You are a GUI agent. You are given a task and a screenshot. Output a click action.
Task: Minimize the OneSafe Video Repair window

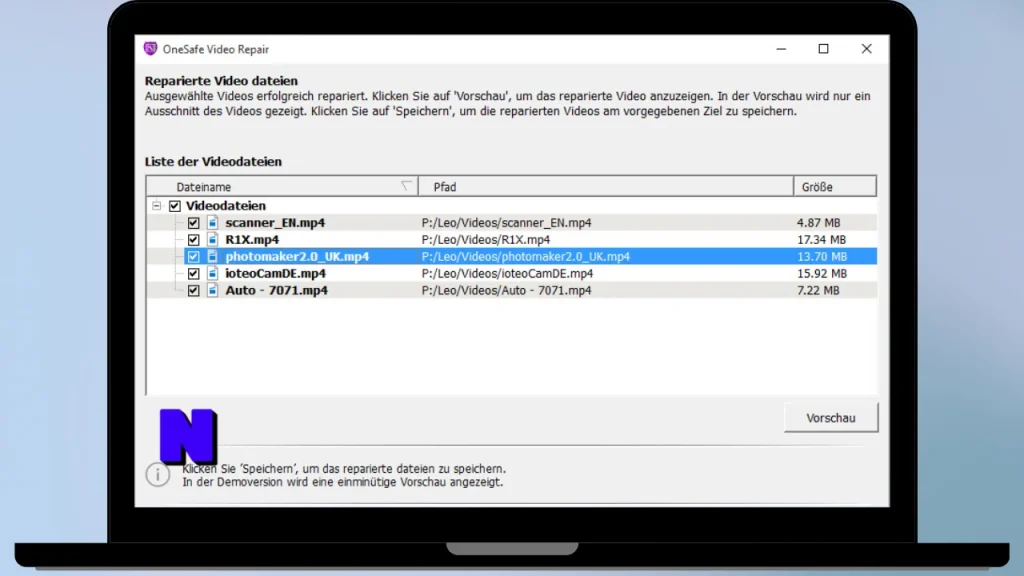[781, 49]
